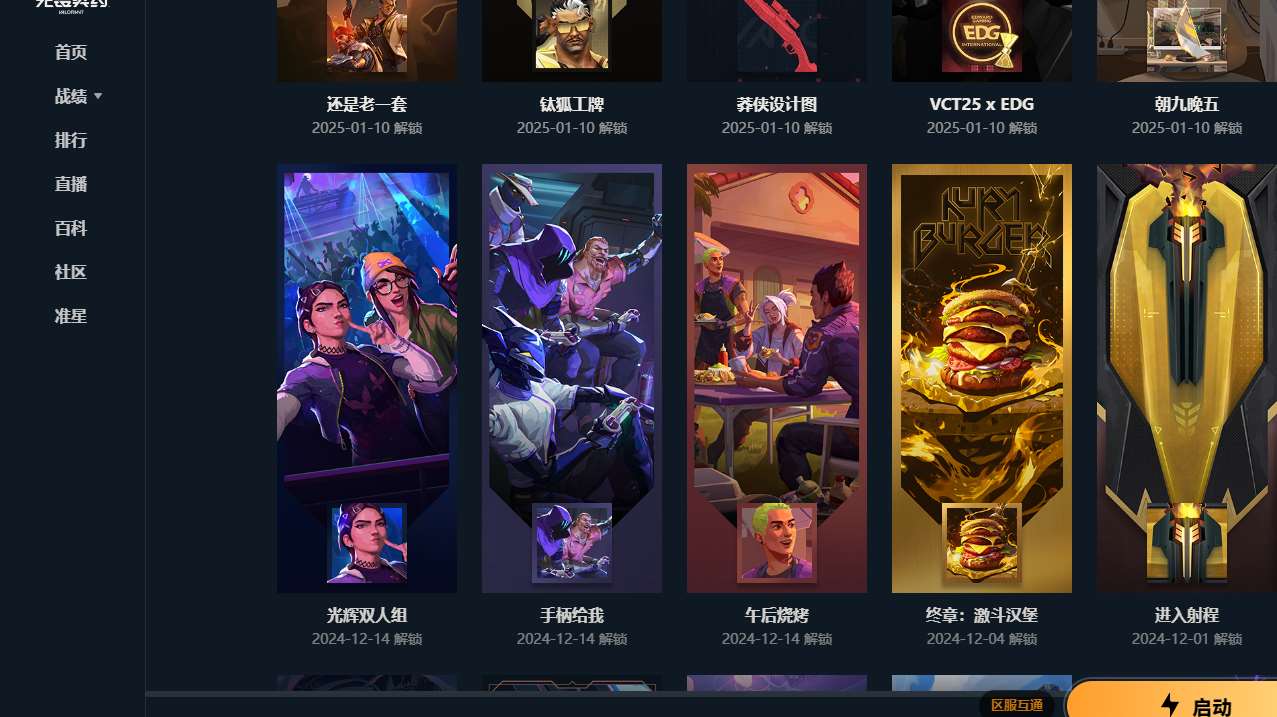Viewport: 1277px width, 717px height.
Task: Open 直播 section in sidebar
Action: [x=71, y=184]
